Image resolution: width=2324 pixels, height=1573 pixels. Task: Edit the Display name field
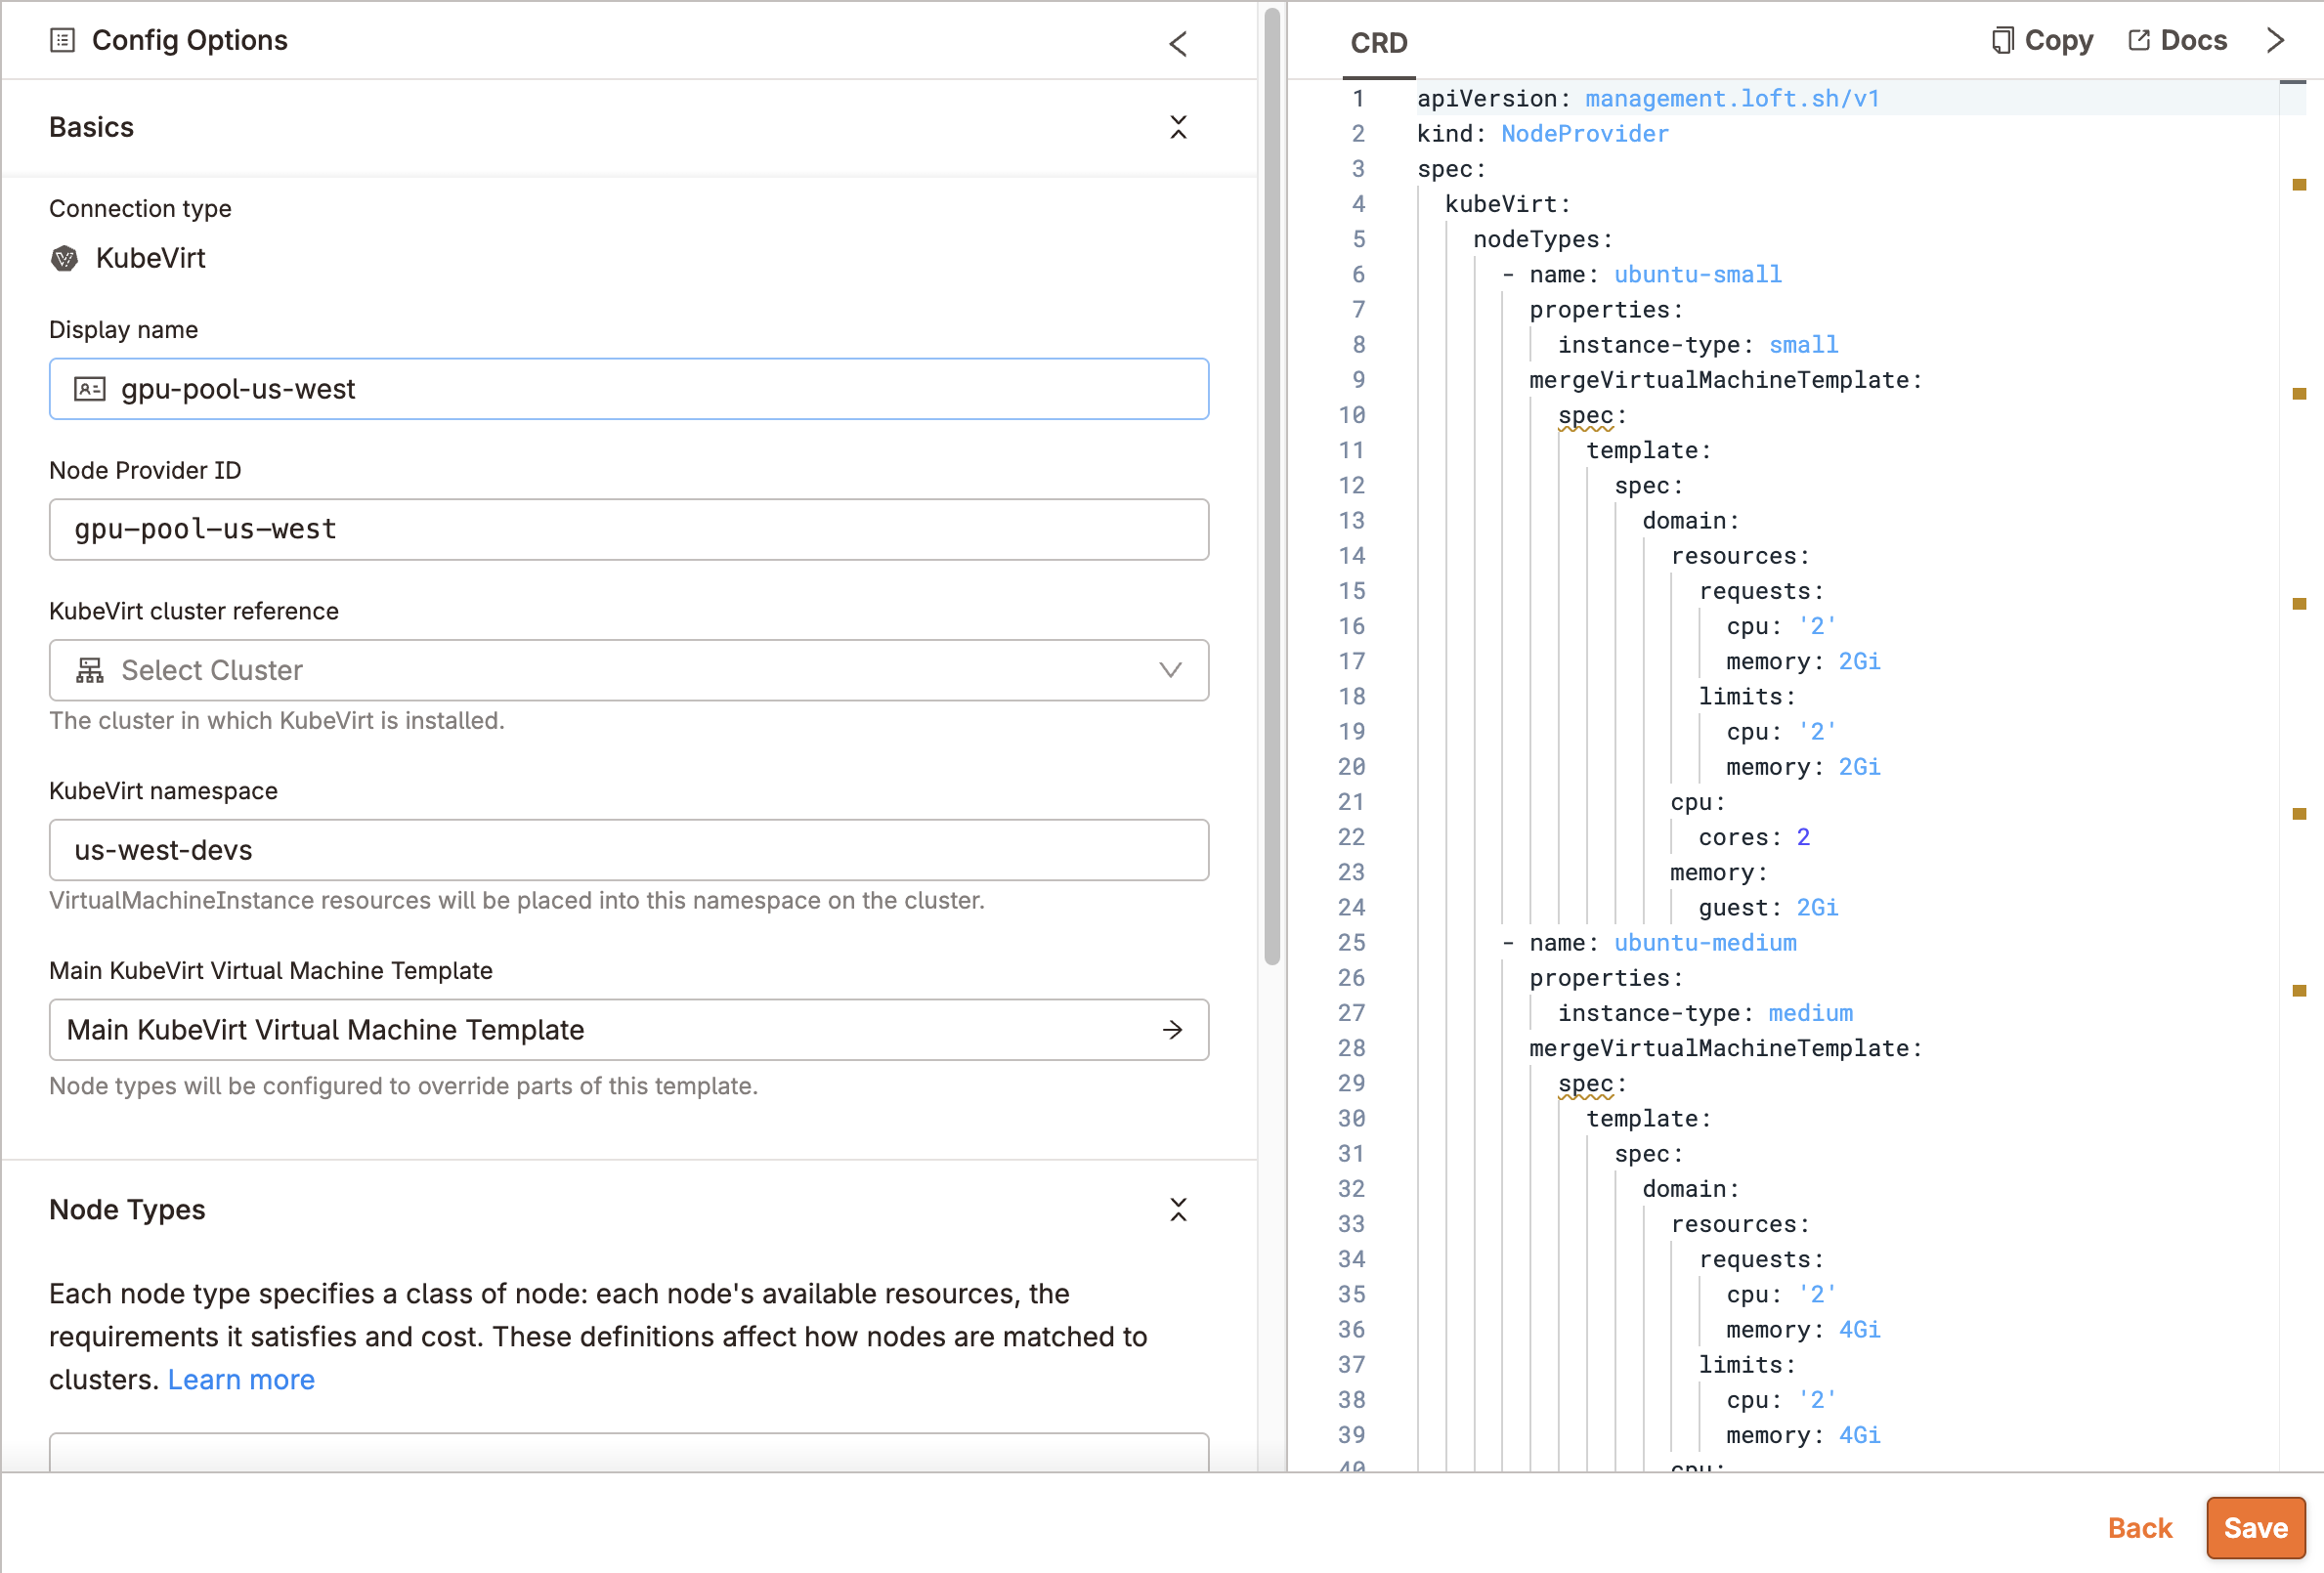click(x=629, y=389)
